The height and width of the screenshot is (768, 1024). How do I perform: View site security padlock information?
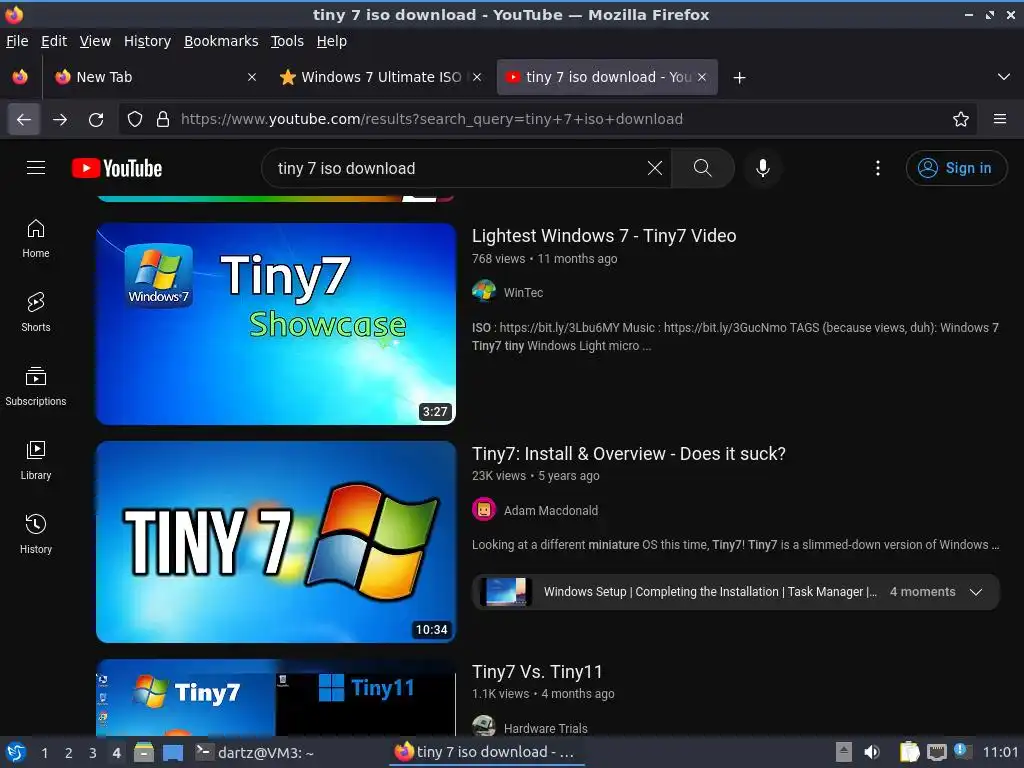tap(163, 119)
